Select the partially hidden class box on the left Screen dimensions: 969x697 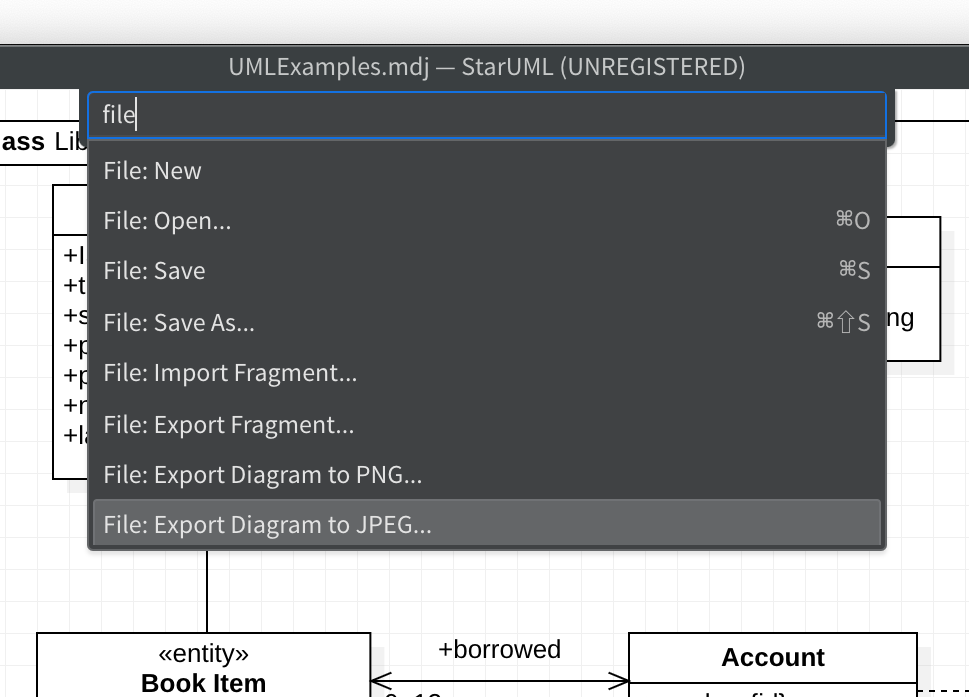(x=70, y=350)
